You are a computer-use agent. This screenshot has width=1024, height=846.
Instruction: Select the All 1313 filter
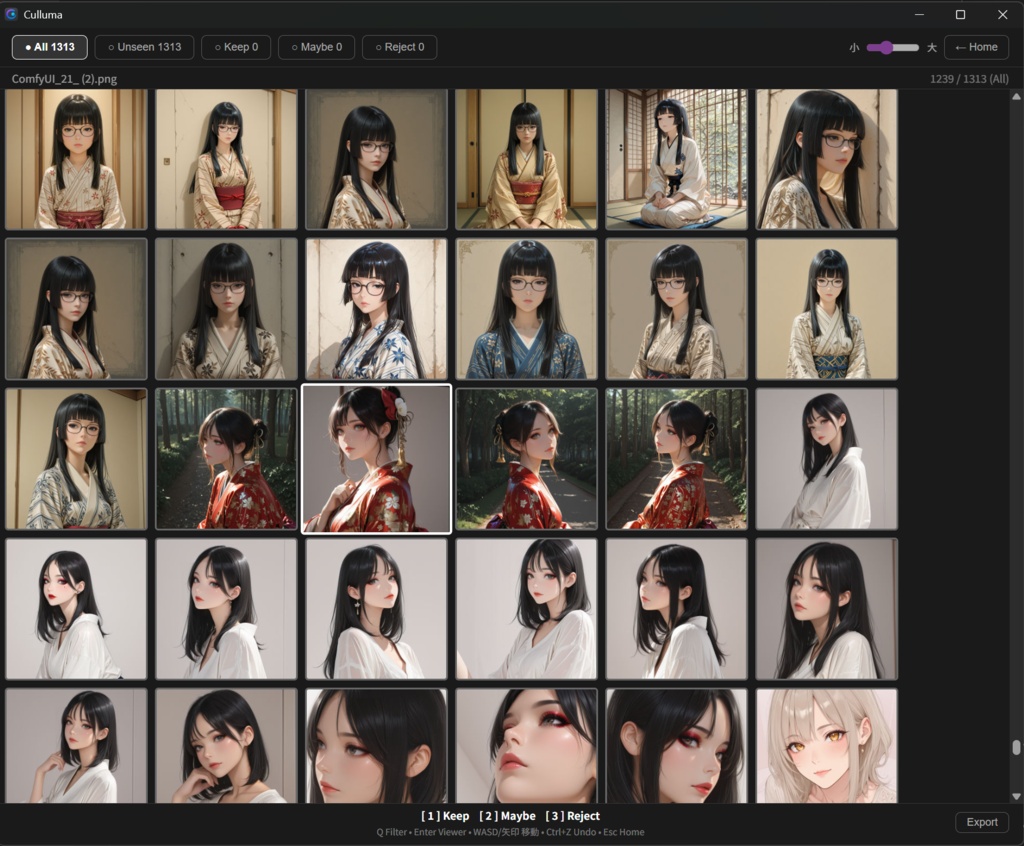[x=50, y=47]
